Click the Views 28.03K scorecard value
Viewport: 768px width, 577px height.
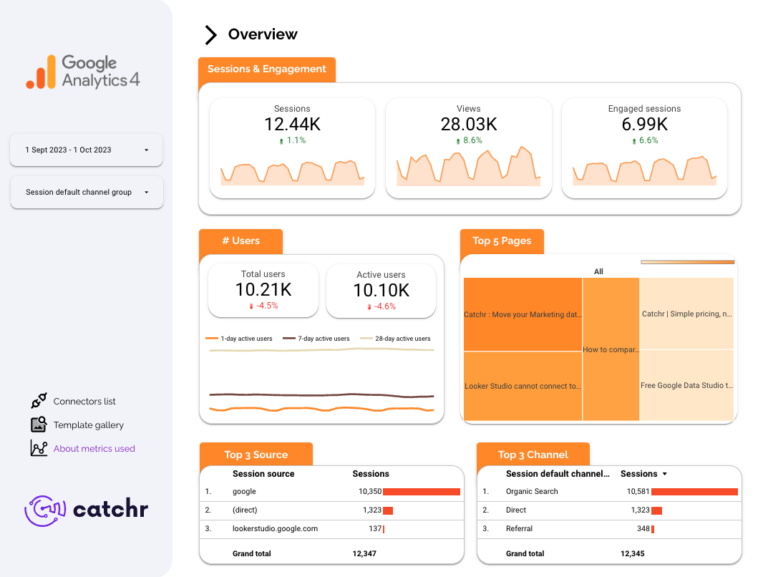(469, 124)
